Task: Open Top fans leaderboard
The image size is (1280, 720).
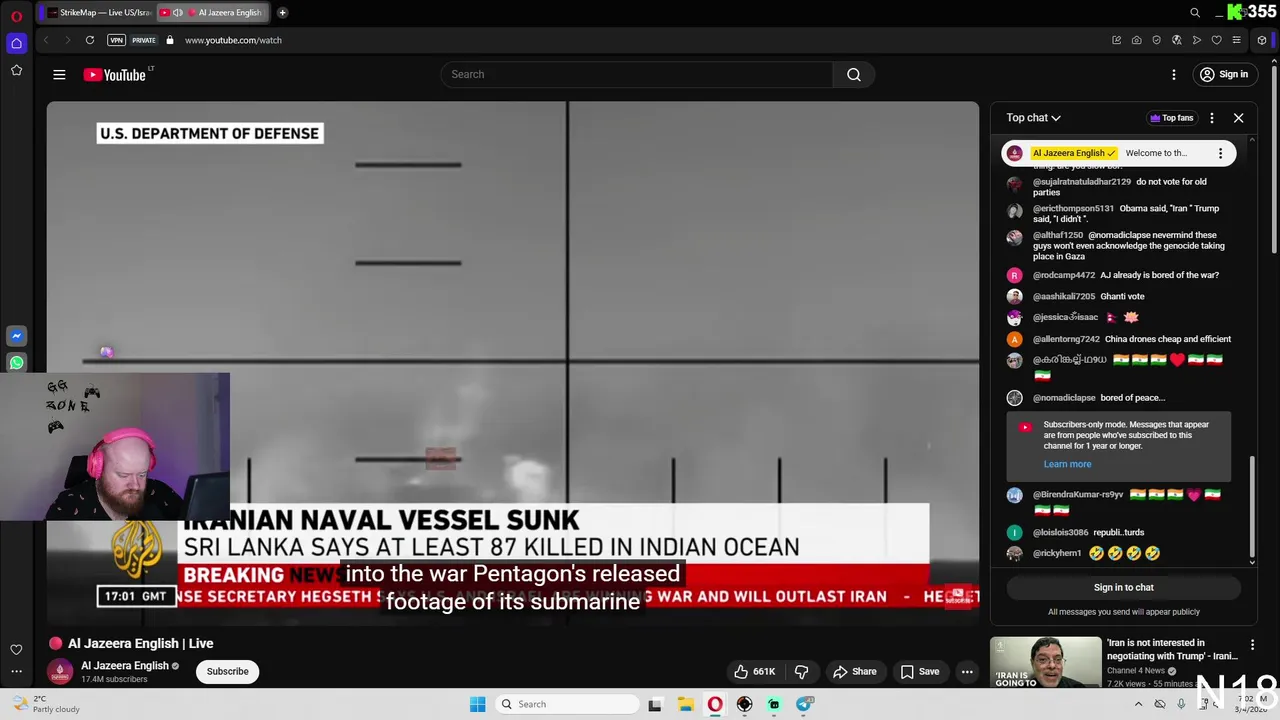Action: pos(1171,118)
